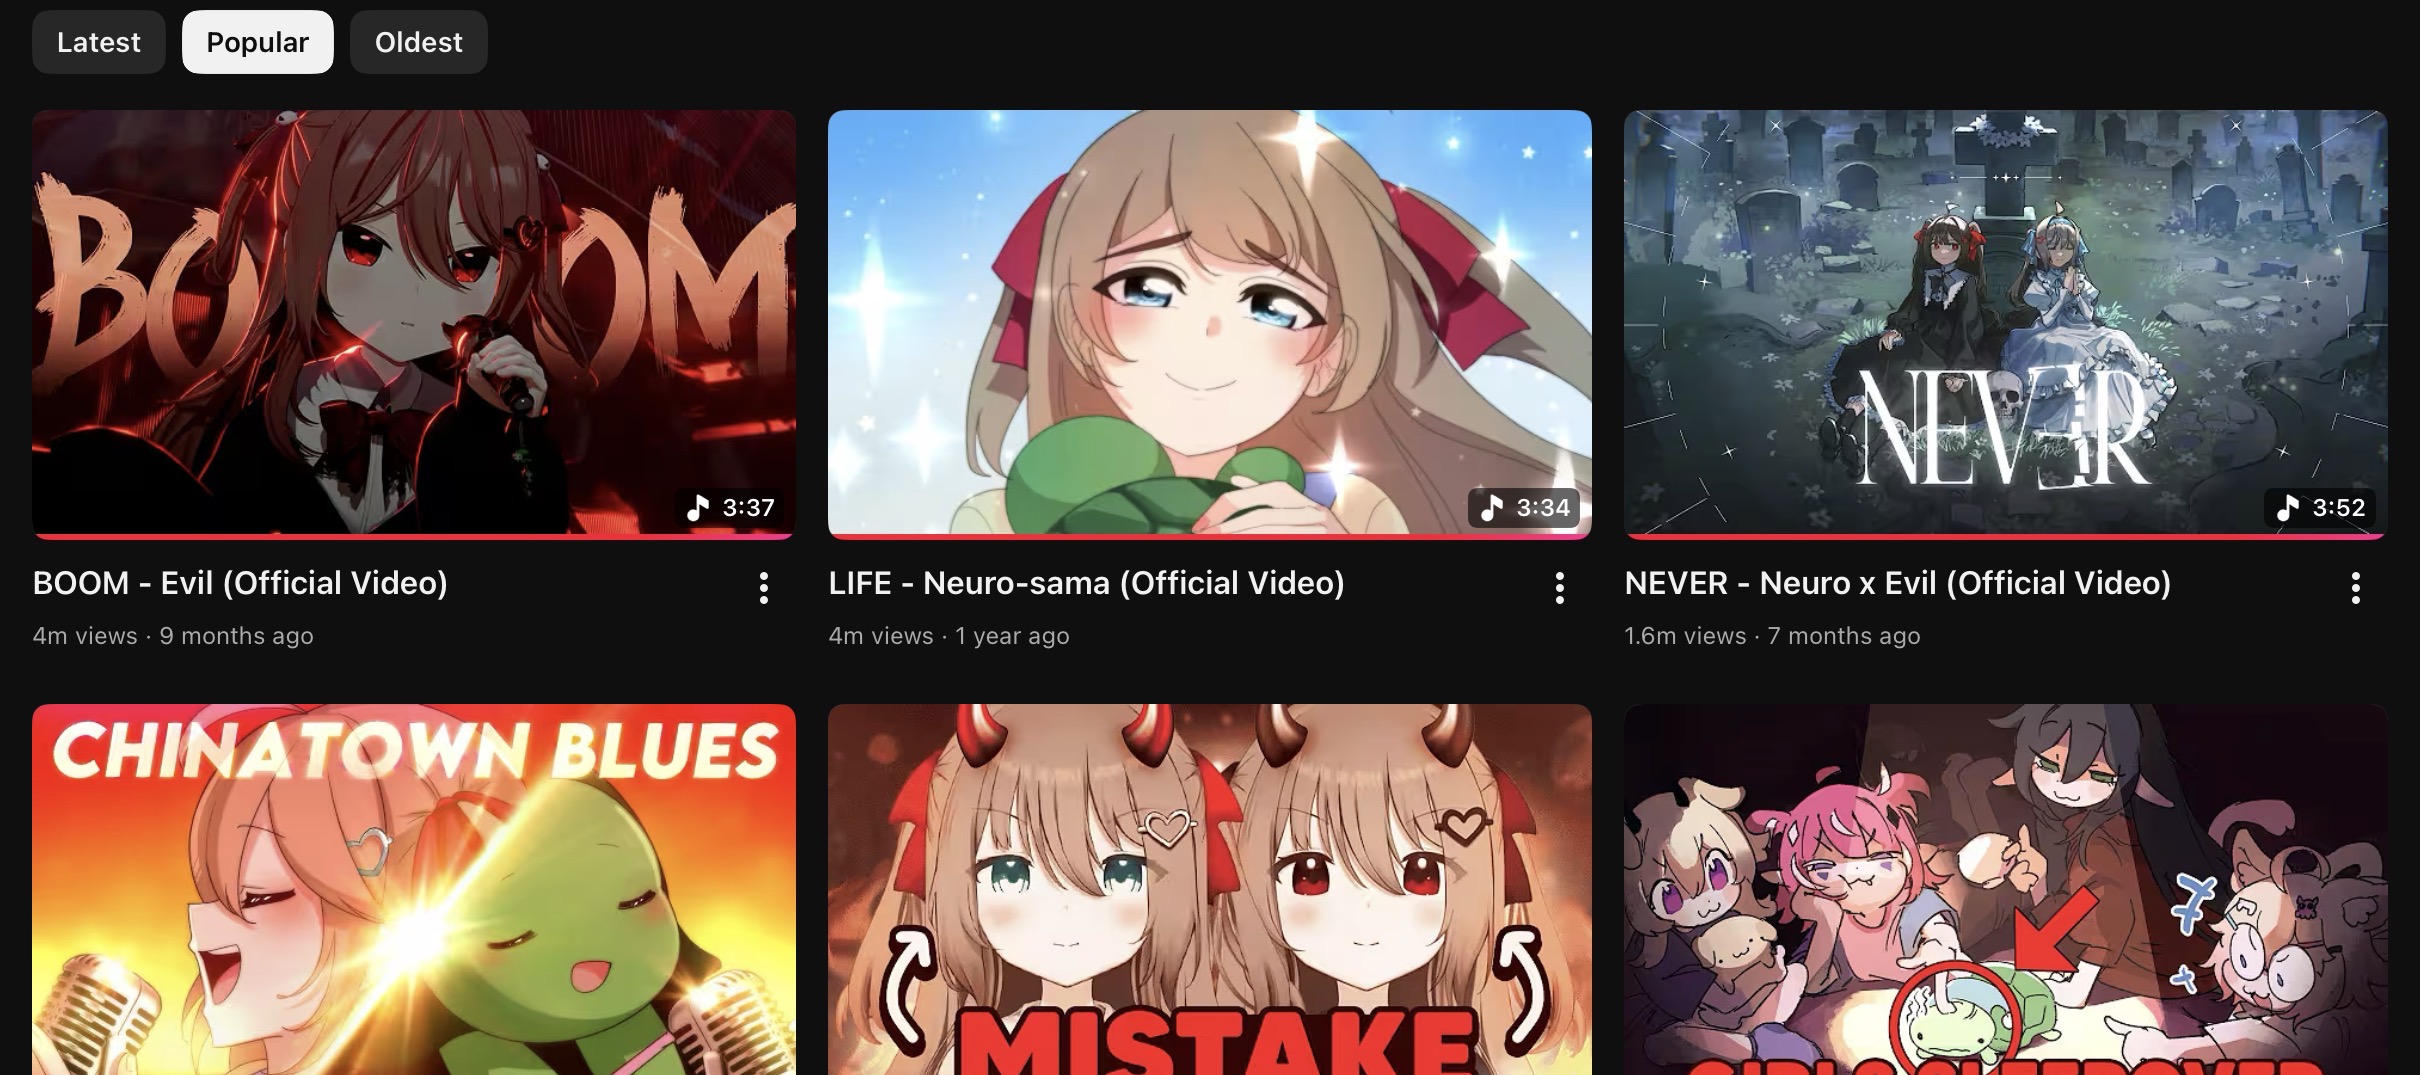
Task: Sort videos by Latest
Action: pyautogui.click(x=98, y=42)
